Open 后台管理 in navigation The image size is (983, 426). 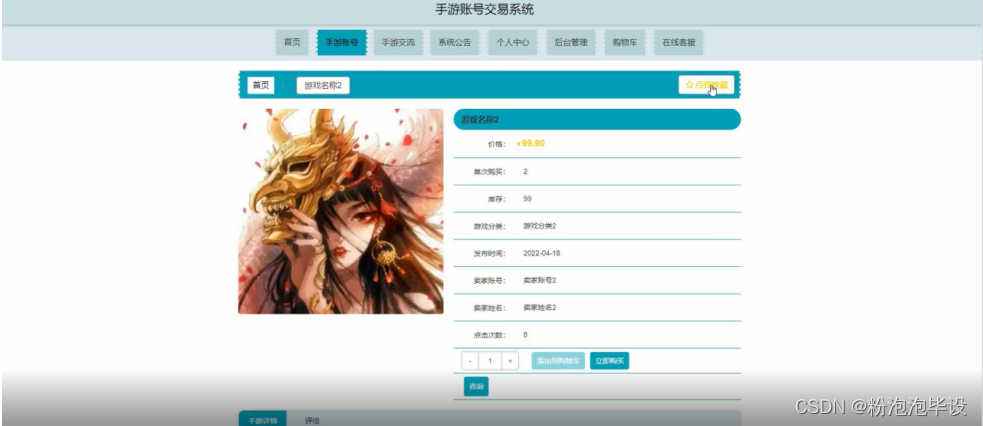point(570,43)
